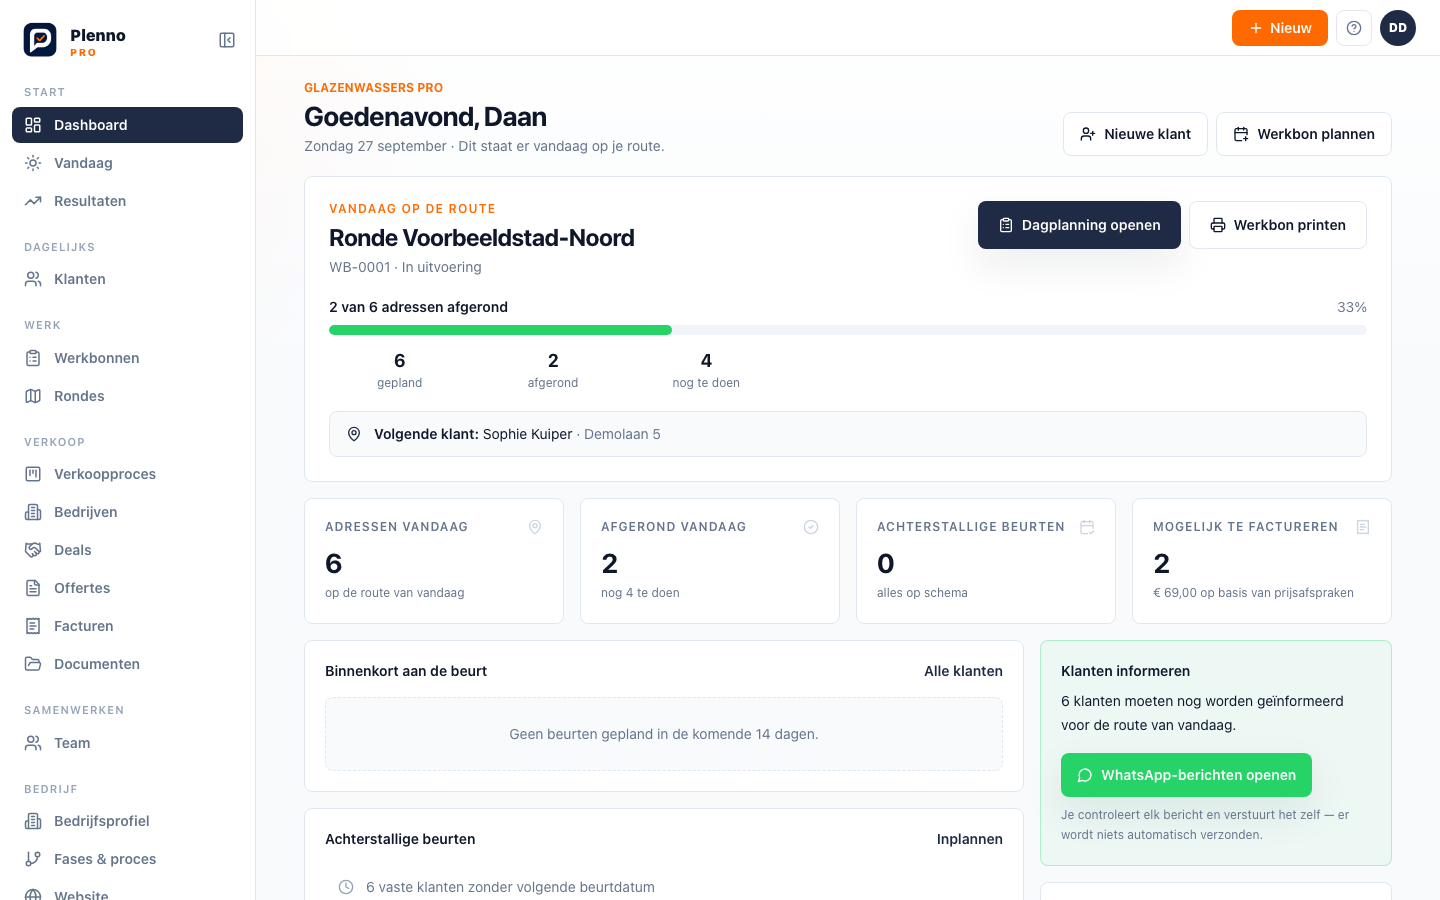
Task: Click the checkmark icon on Afgerond vandaag card
Action: coord(811,527)
